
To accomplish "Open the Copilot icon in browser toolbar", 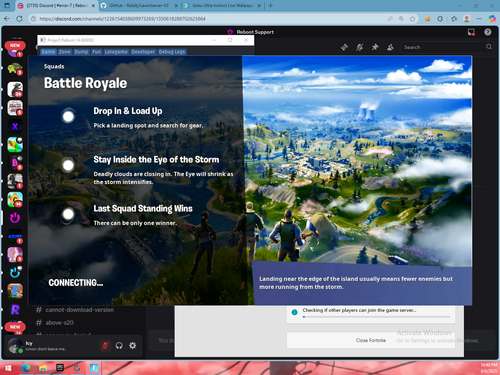I will coord(492,19).
